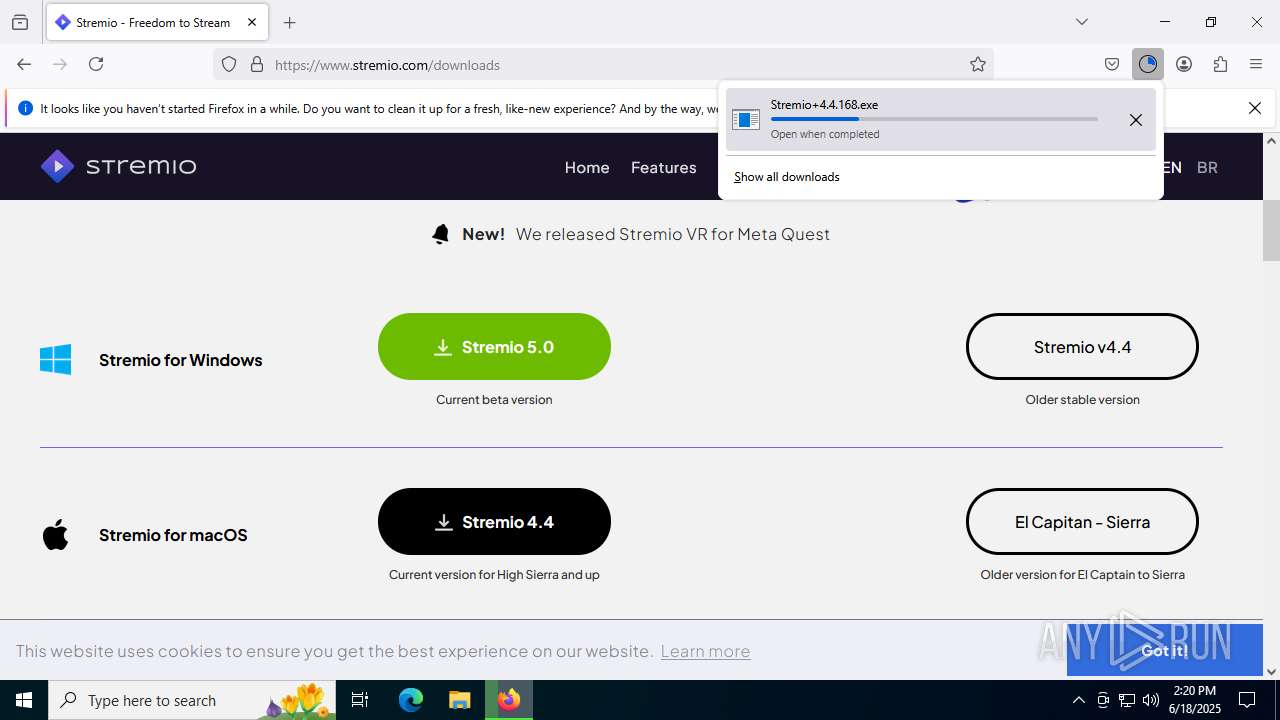
Task: Open the extensions puzzle icon
Action: tap(1220, 64)
